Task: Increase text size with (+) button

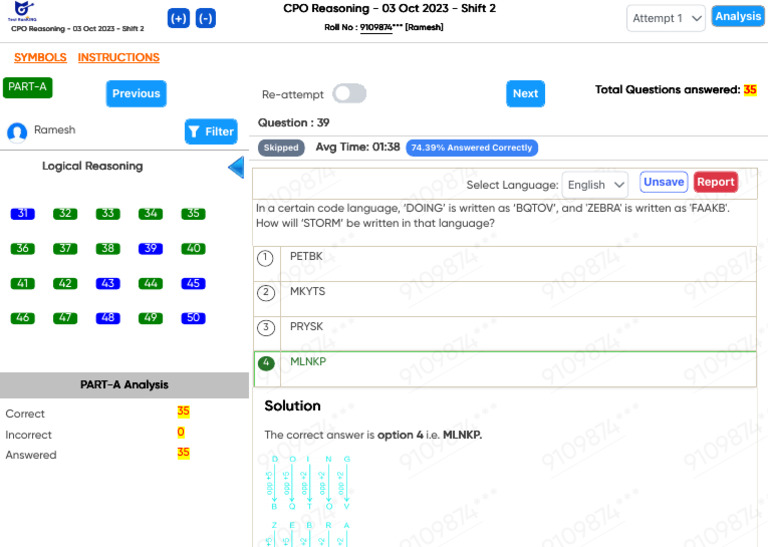Action: coord(178,19)
